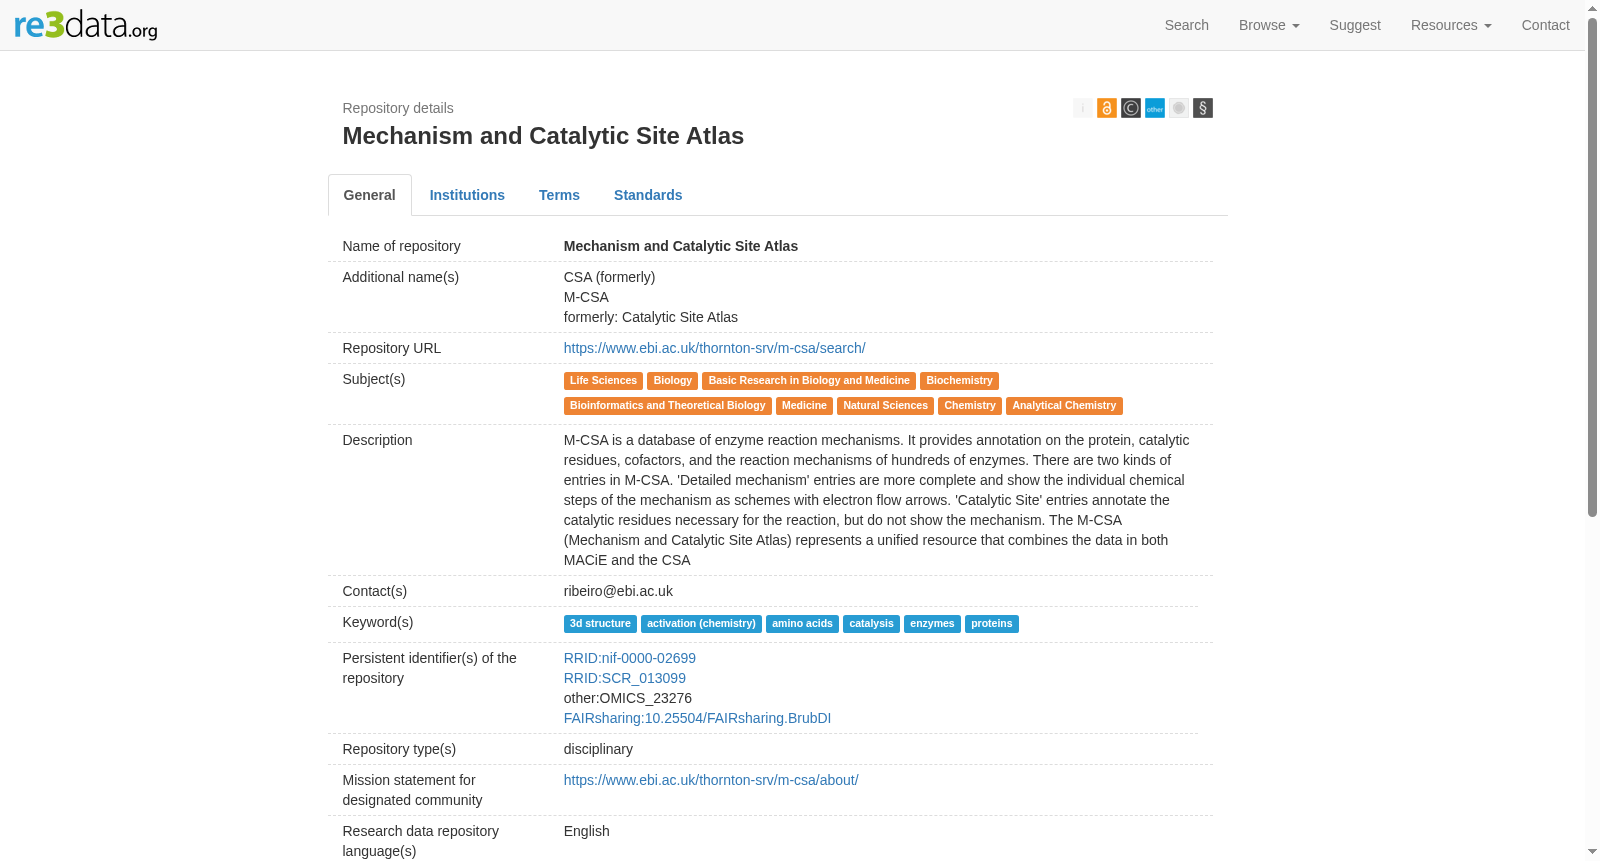
Task: Open the m-csa/about mission statement link
Action: click(711, 780)
